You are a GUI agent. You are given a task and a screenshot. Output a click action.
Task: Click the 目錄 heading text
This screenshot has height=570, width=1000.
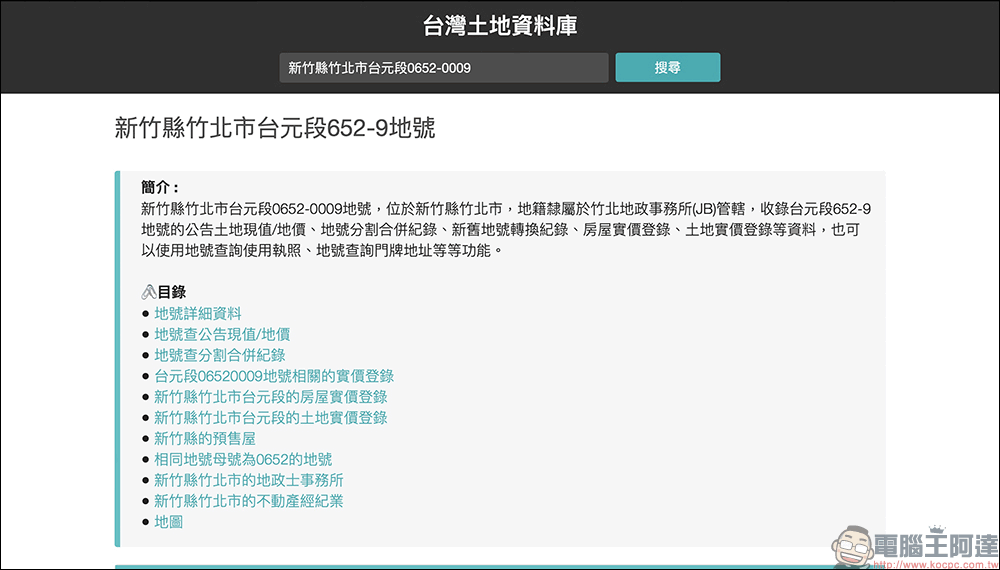click(x=172, y=292)
